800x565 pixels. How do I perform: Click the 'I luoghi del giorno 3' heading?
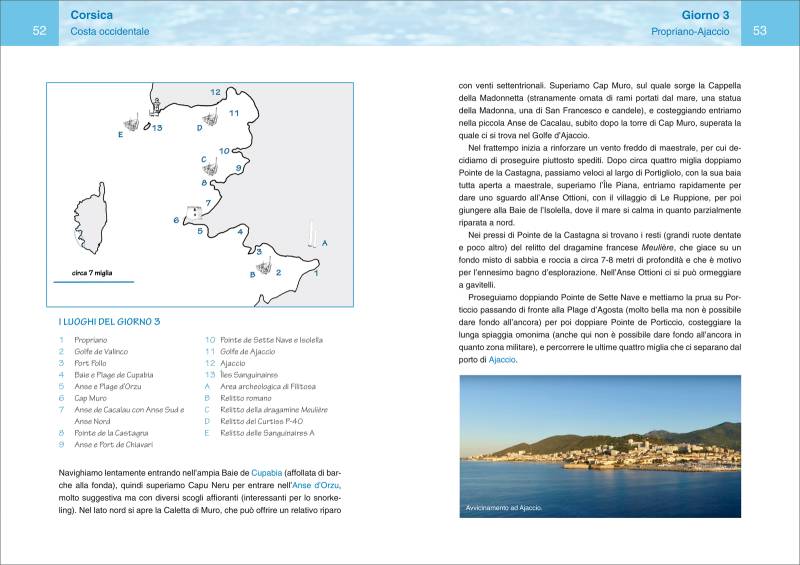pyautogui.click(x=110, y=321)
